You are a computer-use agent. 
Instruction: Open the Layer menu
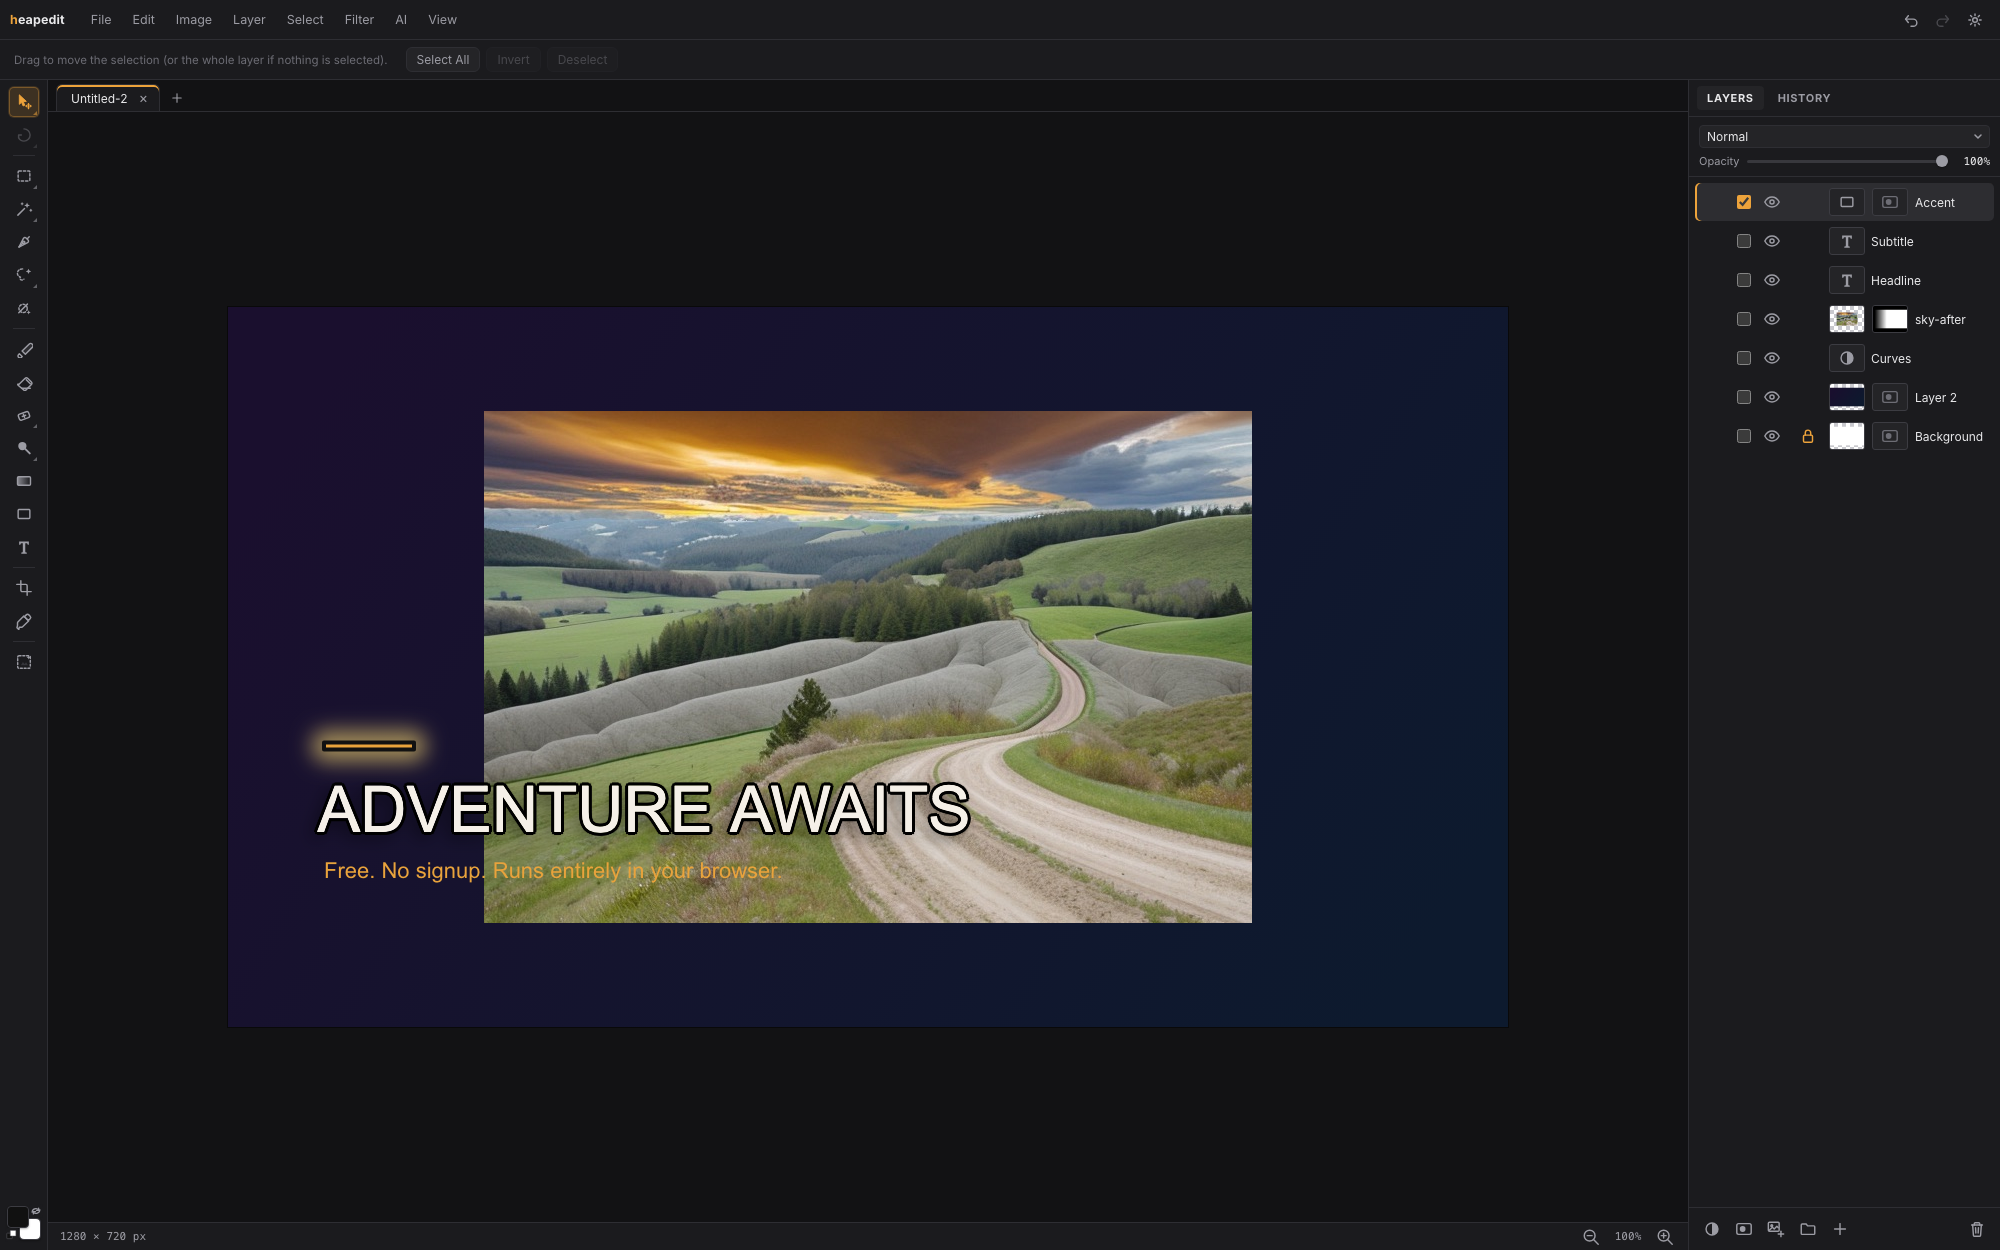[x=249, y=20]
